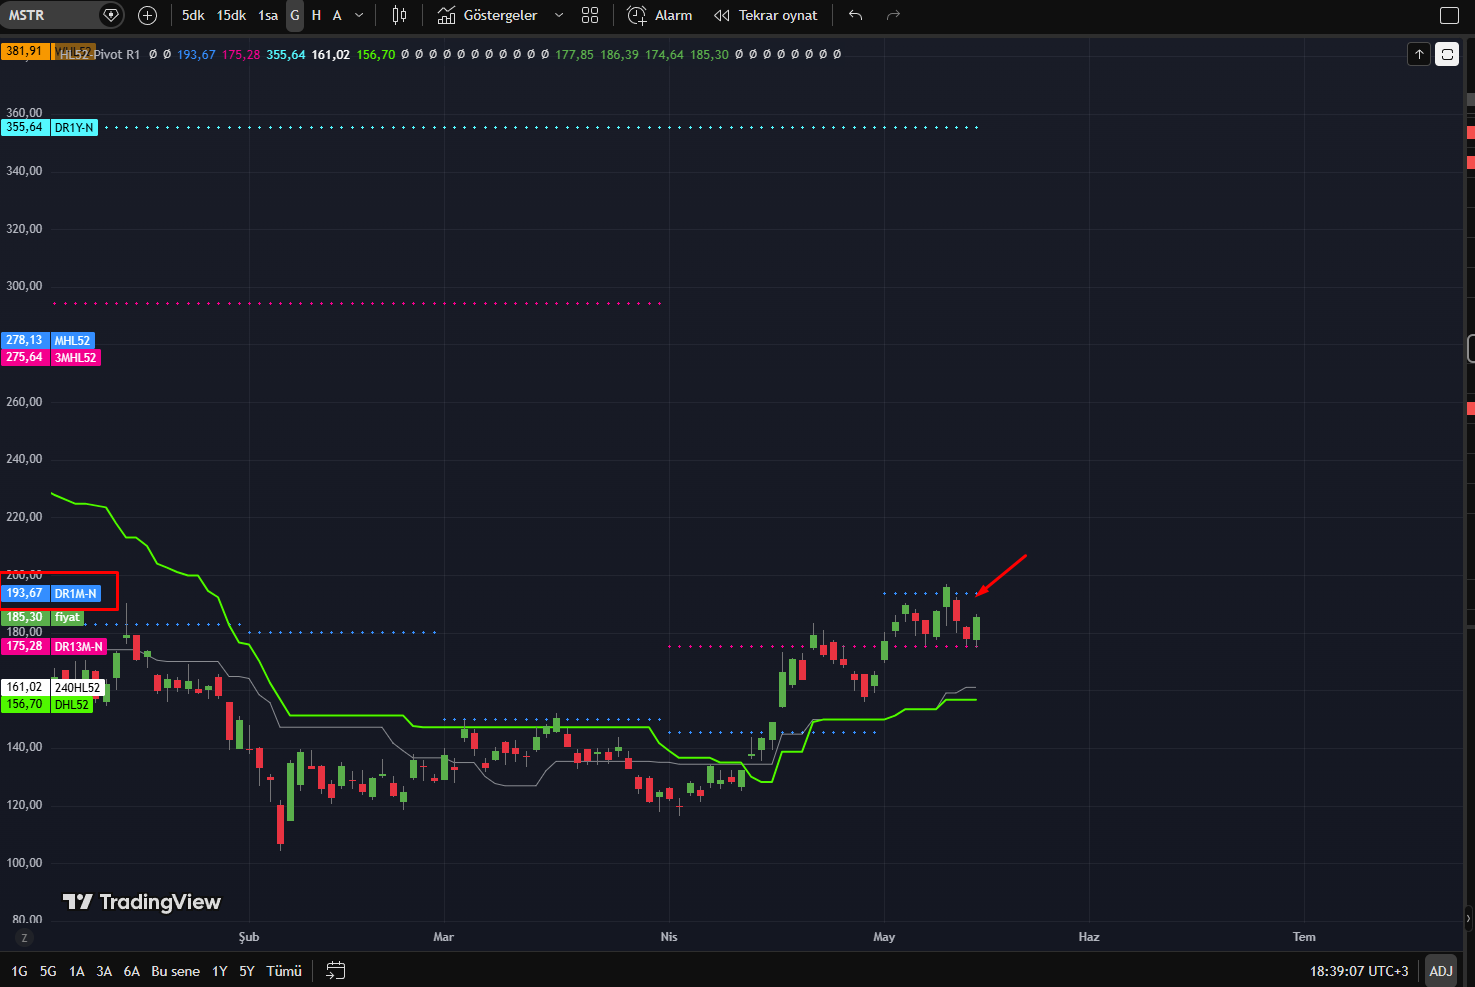The image size is (1475, 987).
Task: Click the May label on the time axis
Action: (884, 937)
